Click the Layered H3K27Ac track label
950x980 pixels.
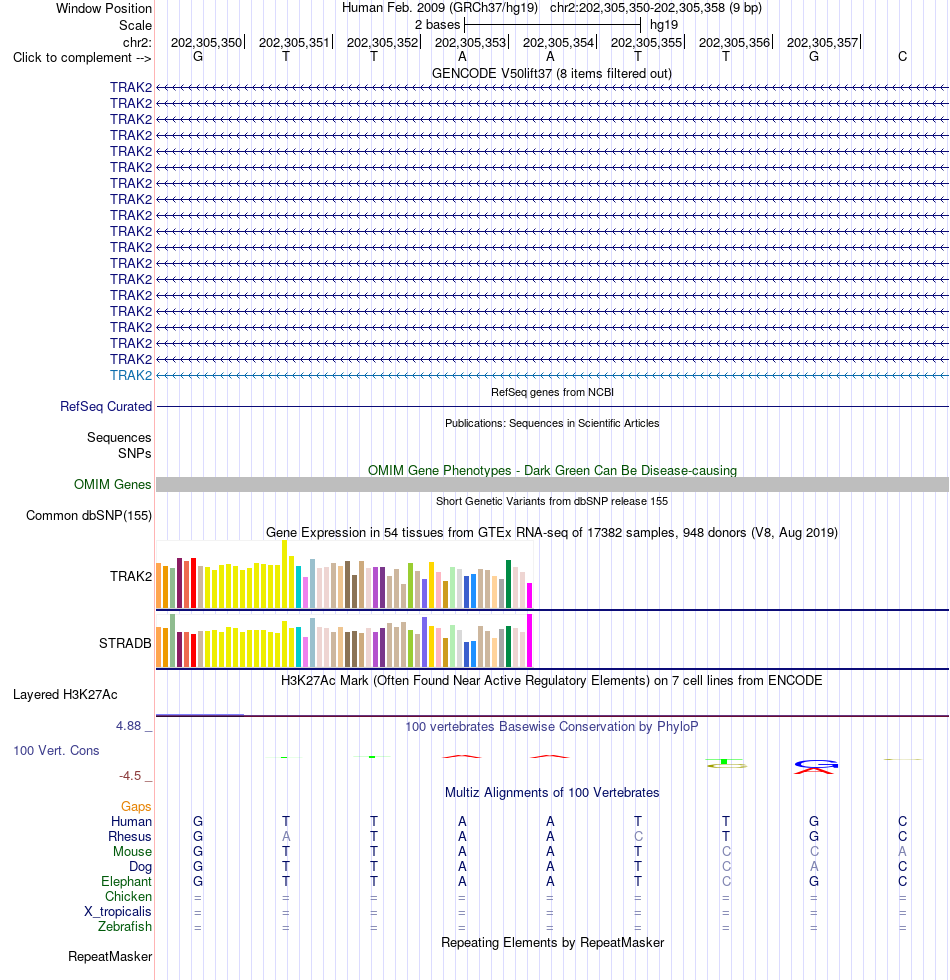(65, 694)
